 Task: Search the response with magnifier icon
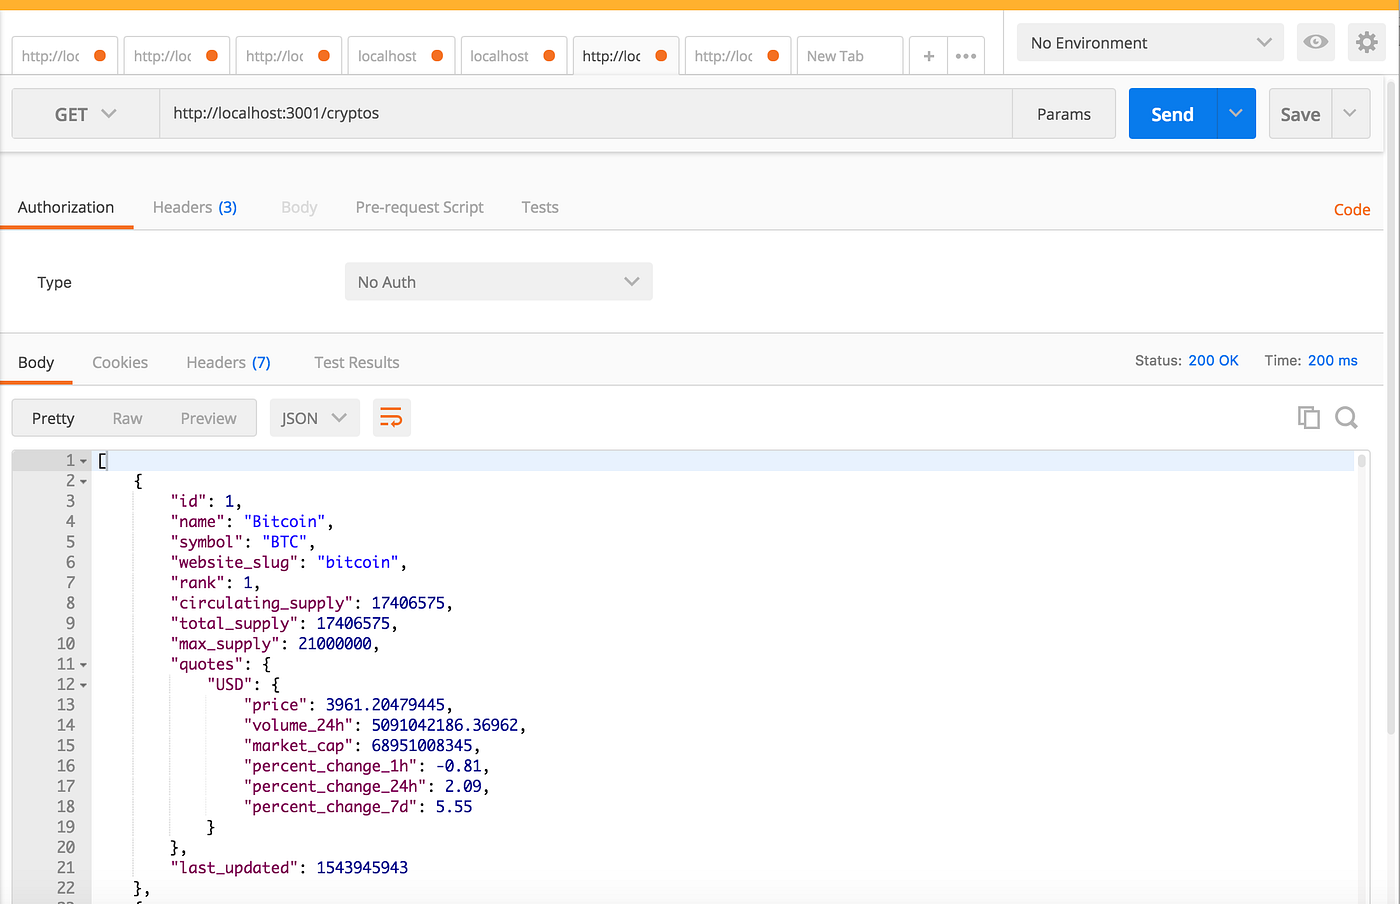point(1346,417)
